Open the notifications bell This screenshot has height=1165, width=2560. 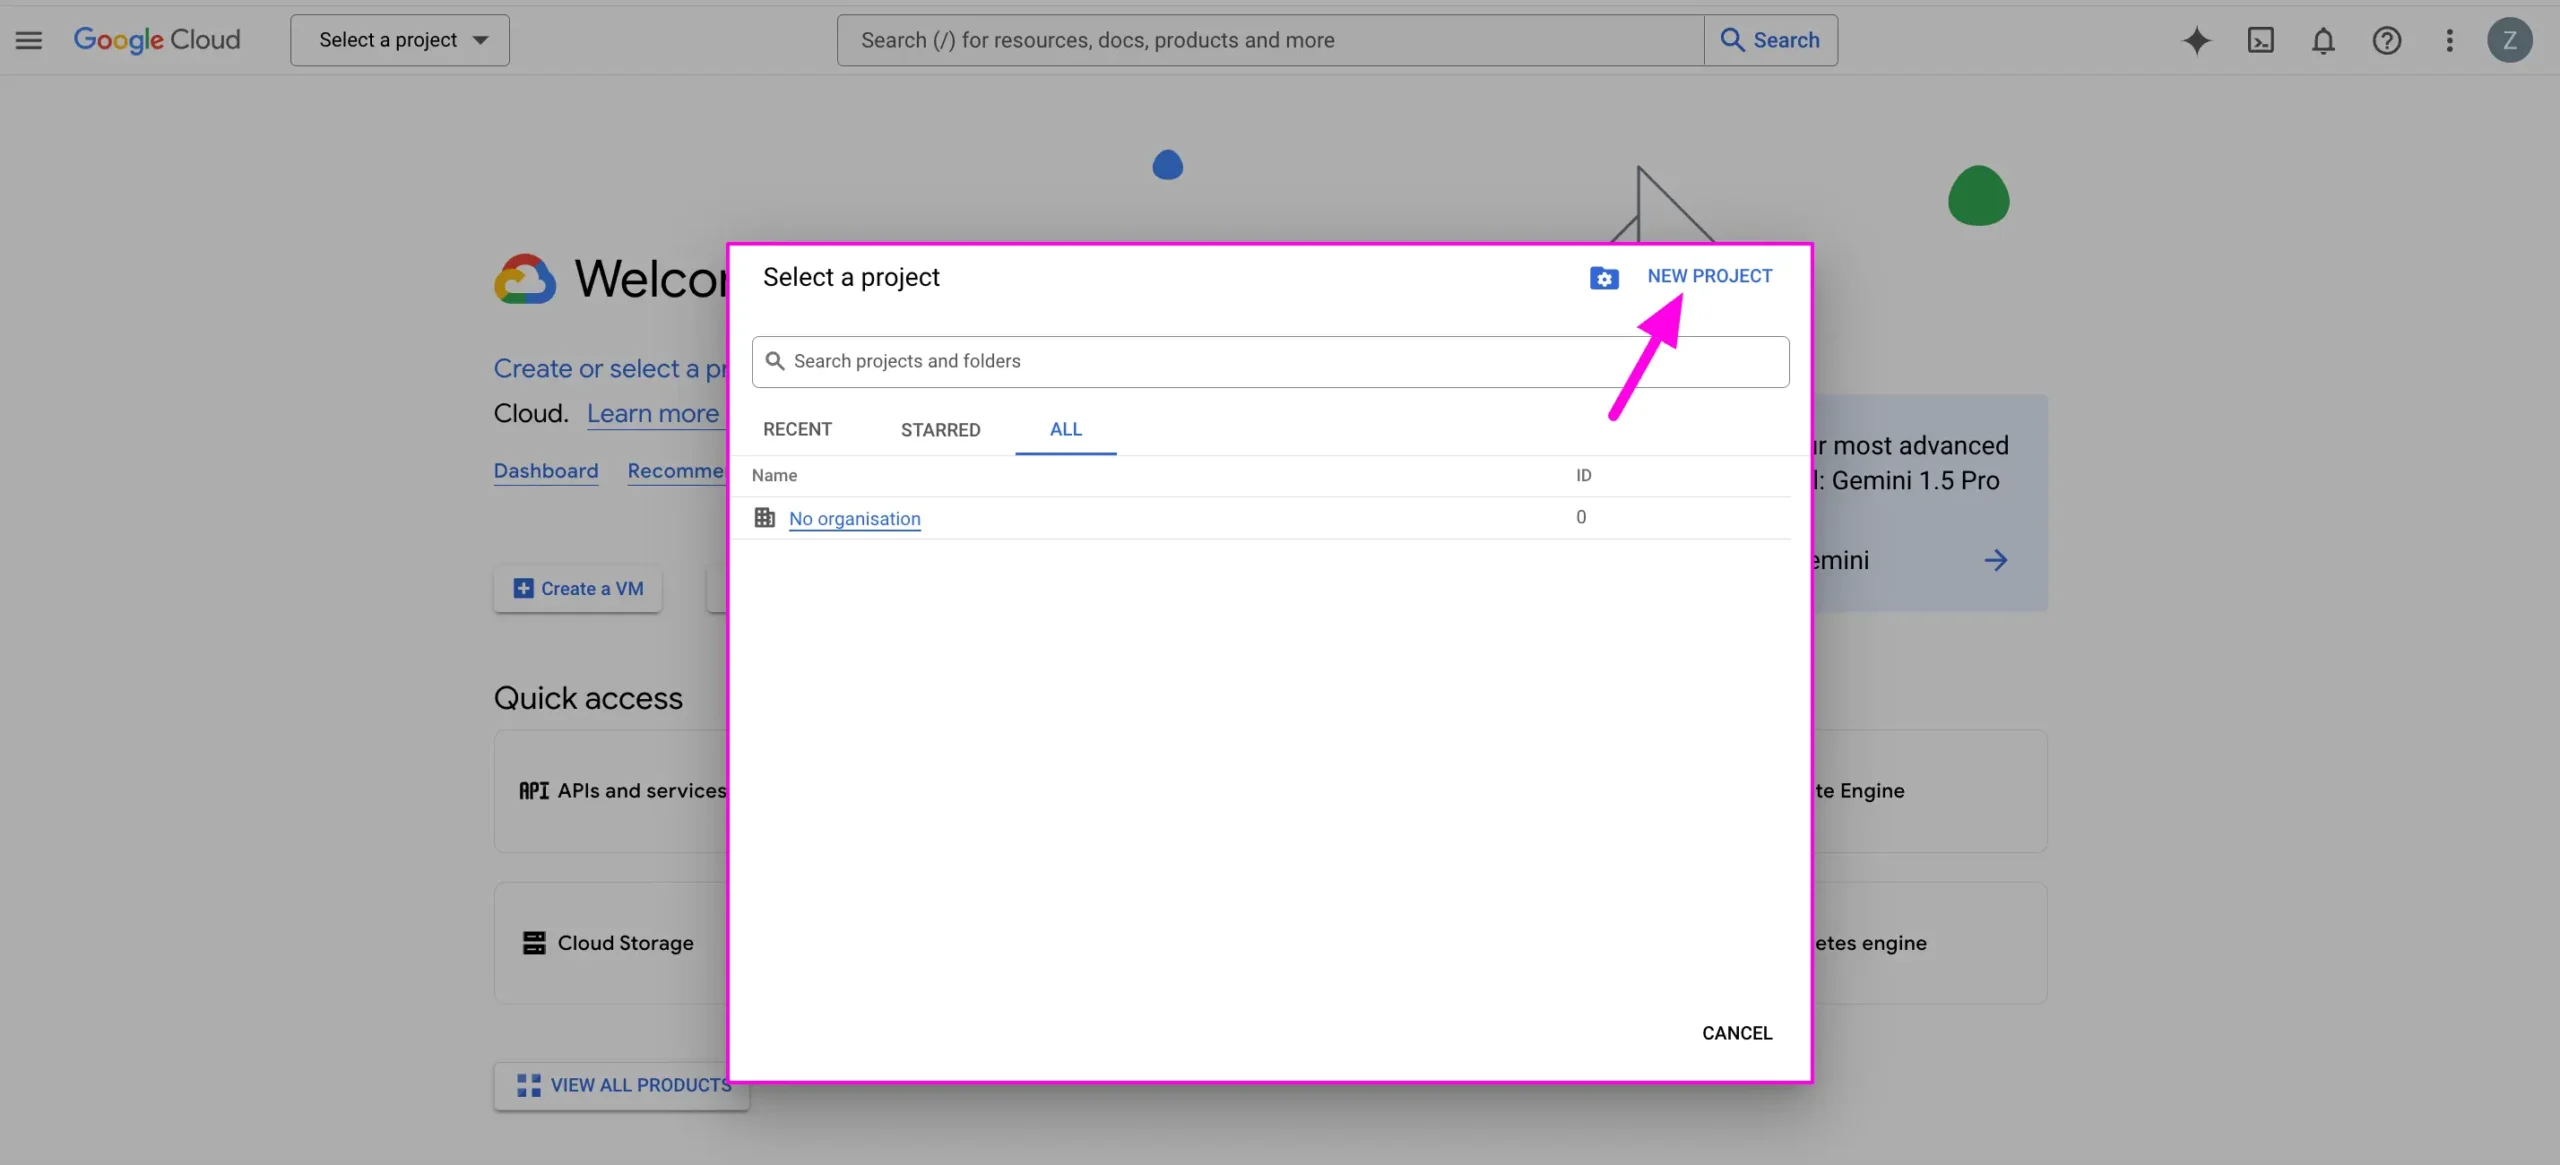click(2323, 40)
